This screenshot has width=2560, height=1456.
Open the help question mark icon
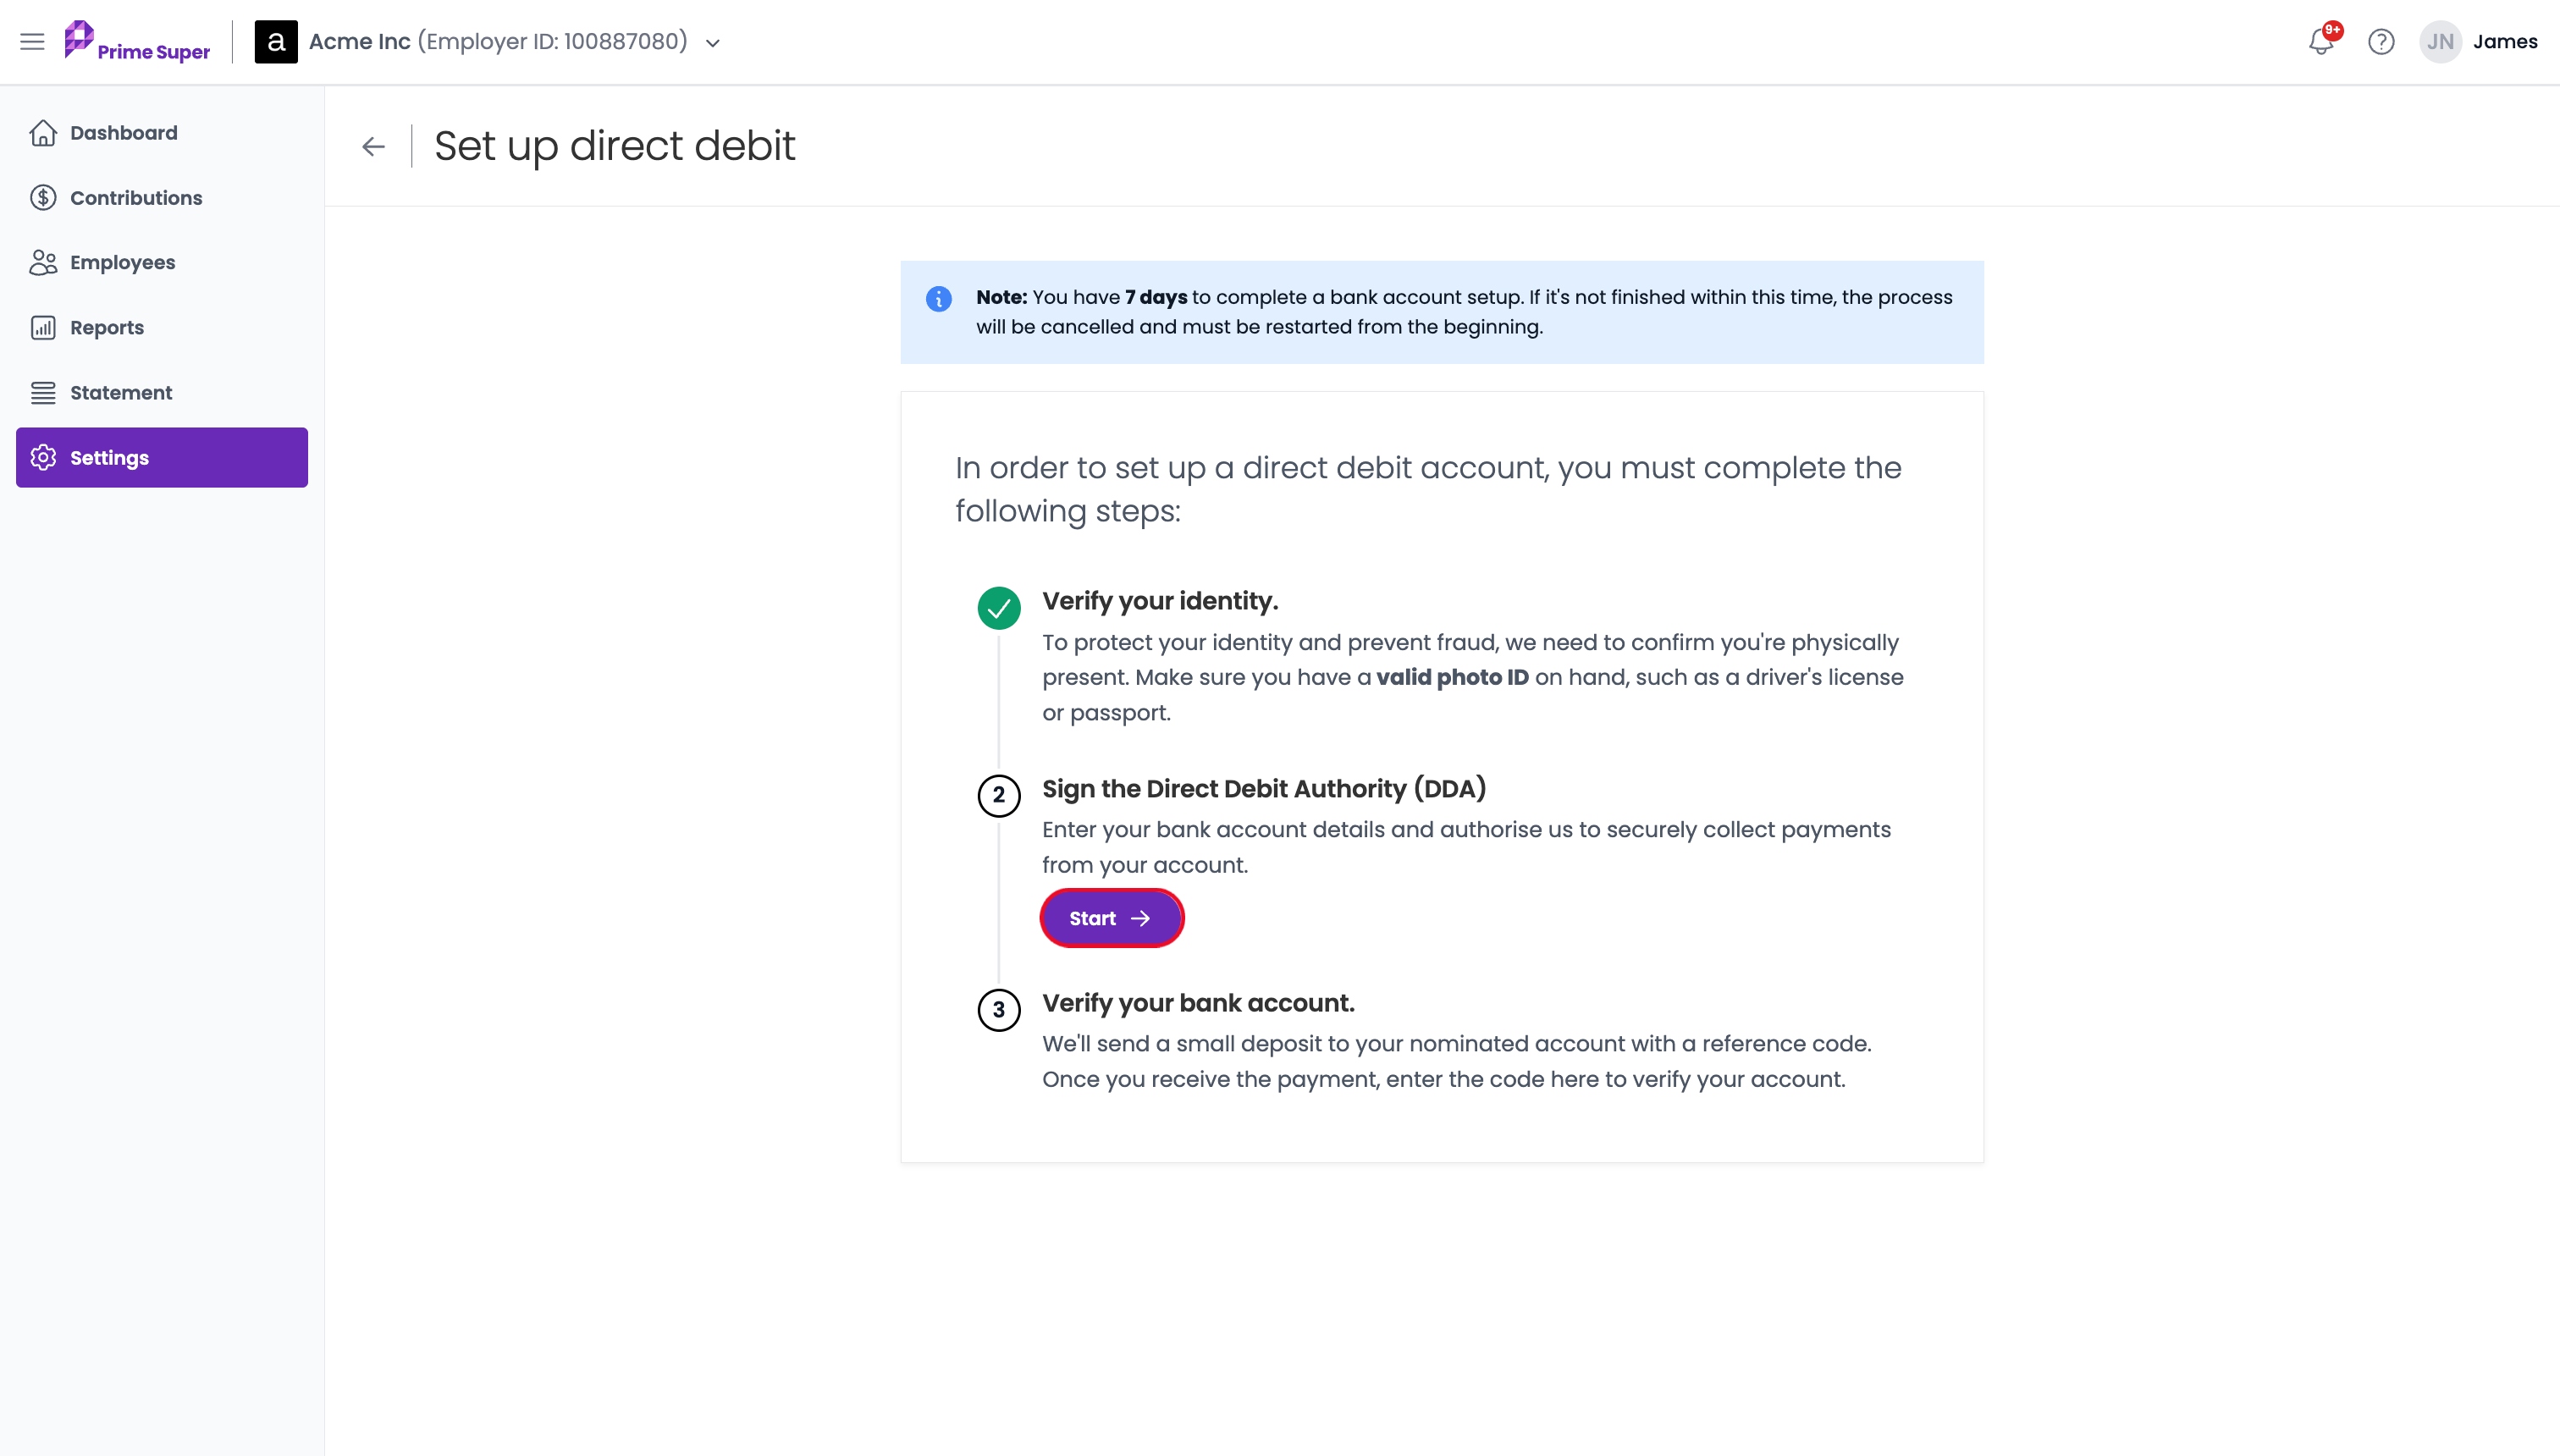pos(2381,41)
